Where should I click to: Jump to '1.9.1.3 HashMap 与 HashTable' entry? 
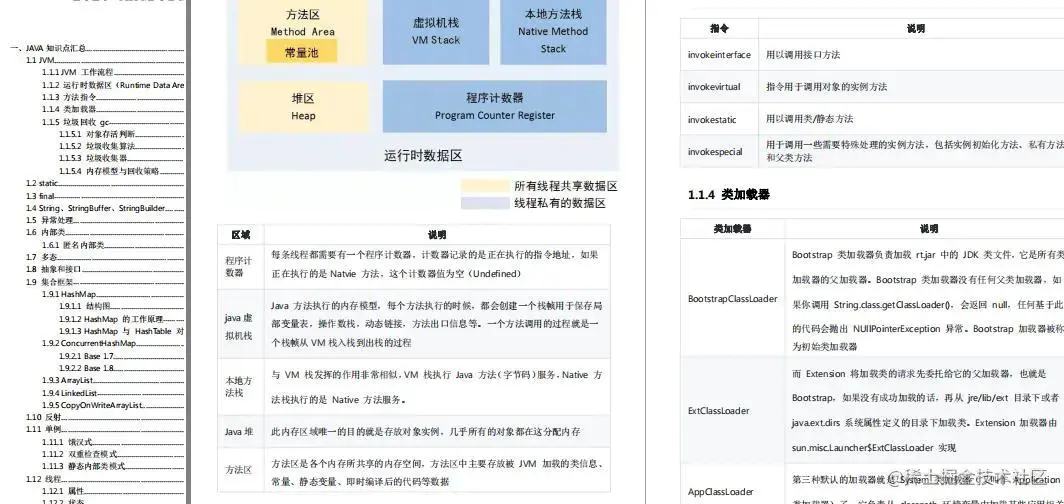pyautogui.click(x=121, y=331)
